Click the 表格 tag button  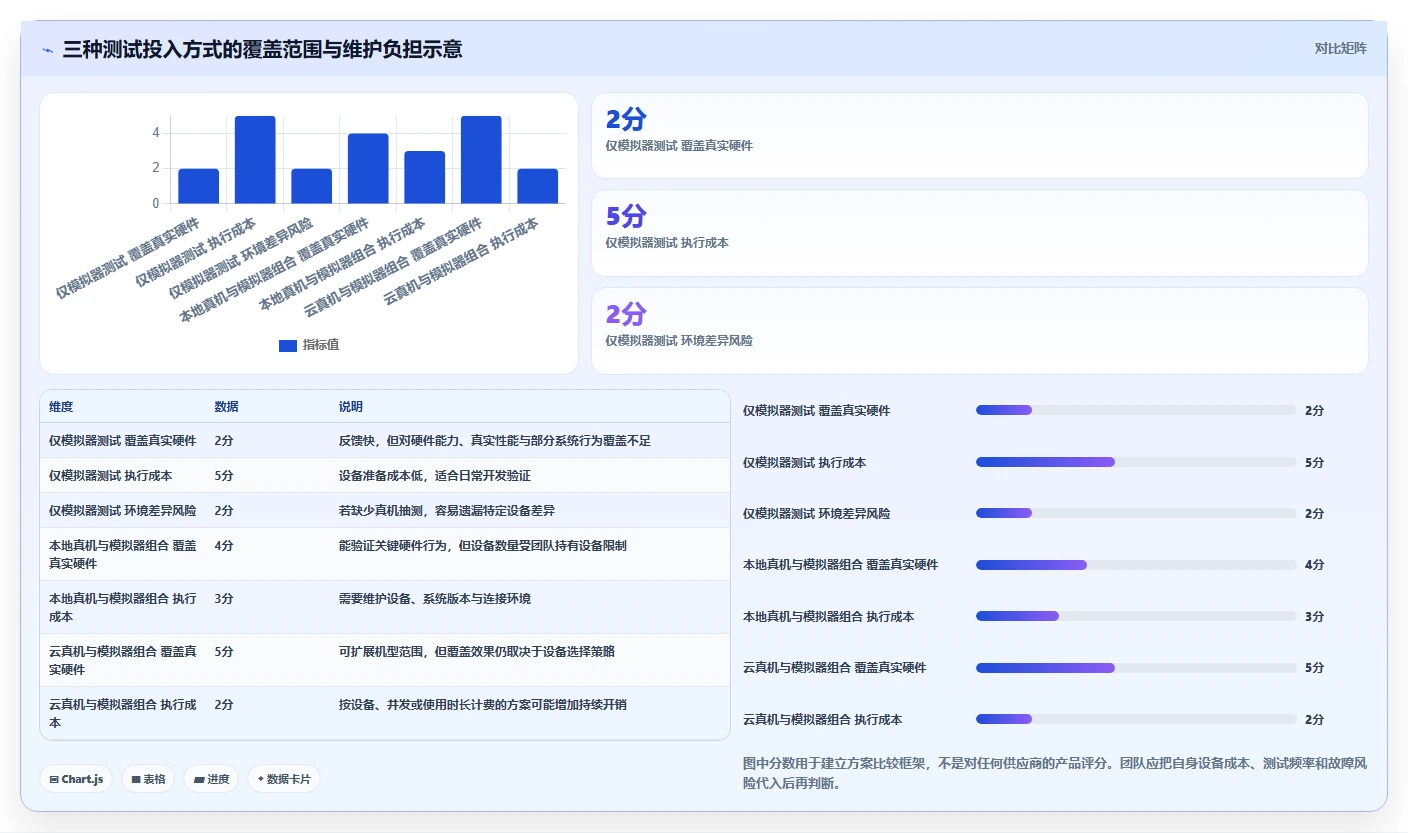coord(148,779)
